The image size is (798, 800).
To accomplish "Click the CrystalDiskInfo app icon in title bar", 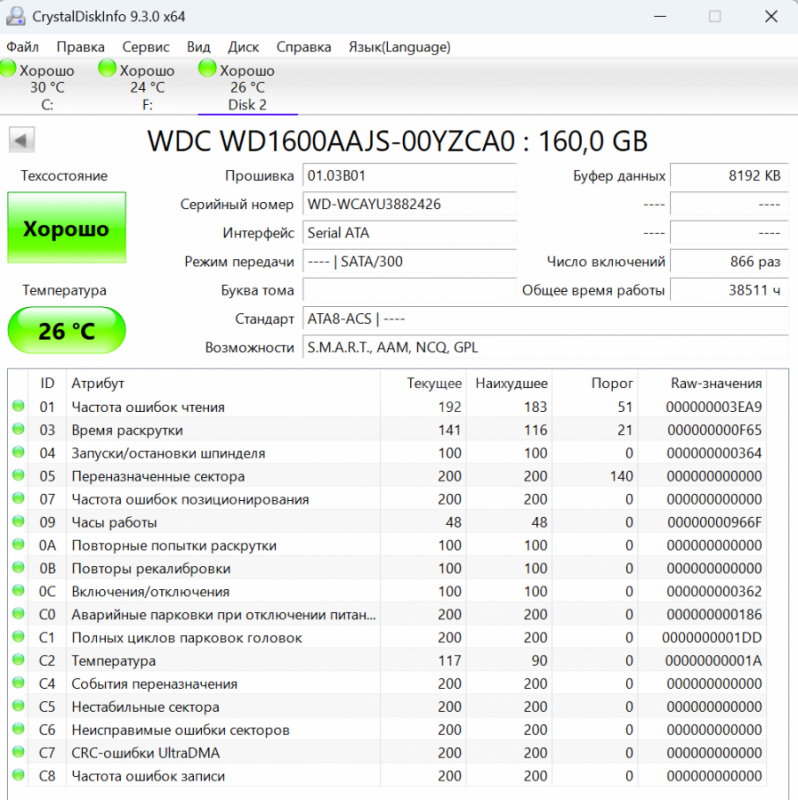I will click(15, 16).
